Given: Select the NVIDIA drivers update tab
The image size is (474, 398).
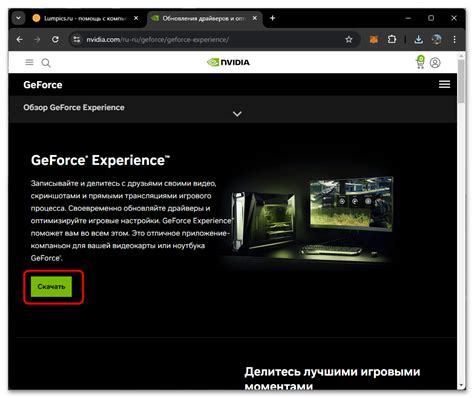Looking at the screenshot, I should (x=204, y=18).
